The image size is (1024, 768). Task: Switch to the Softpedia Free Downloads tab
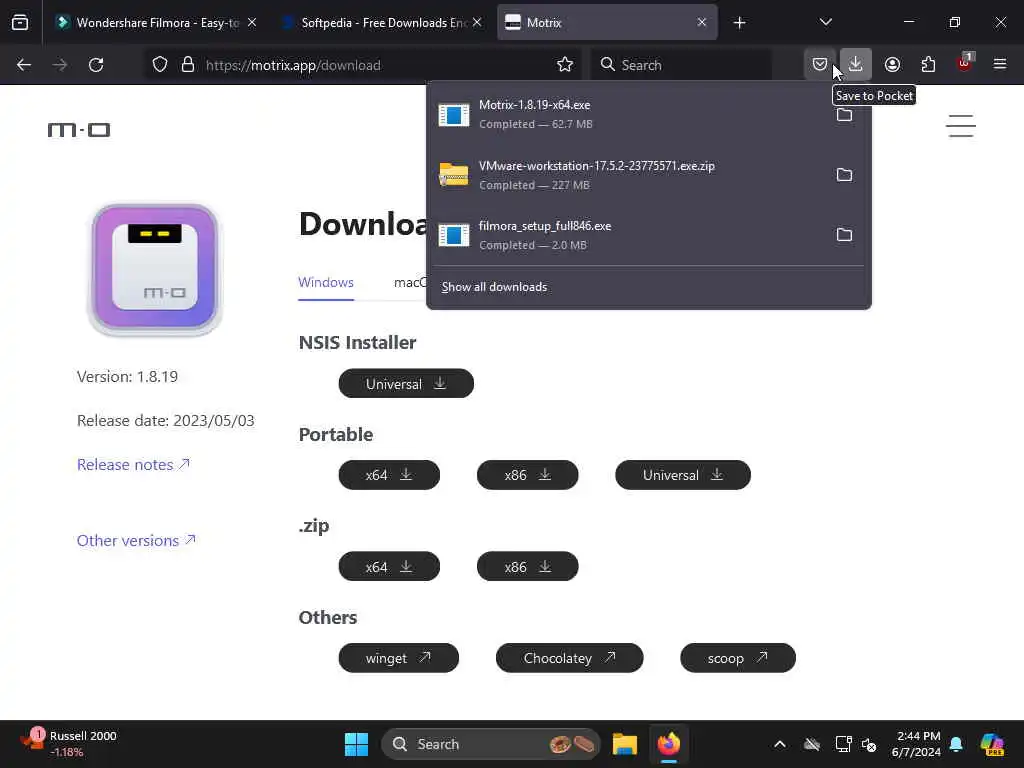[x=383, y=23]
